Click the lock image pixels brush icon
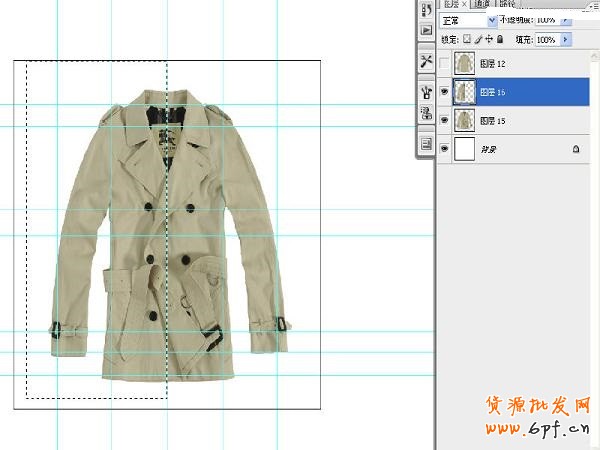The image size is (600, 450). pos(479,40)
